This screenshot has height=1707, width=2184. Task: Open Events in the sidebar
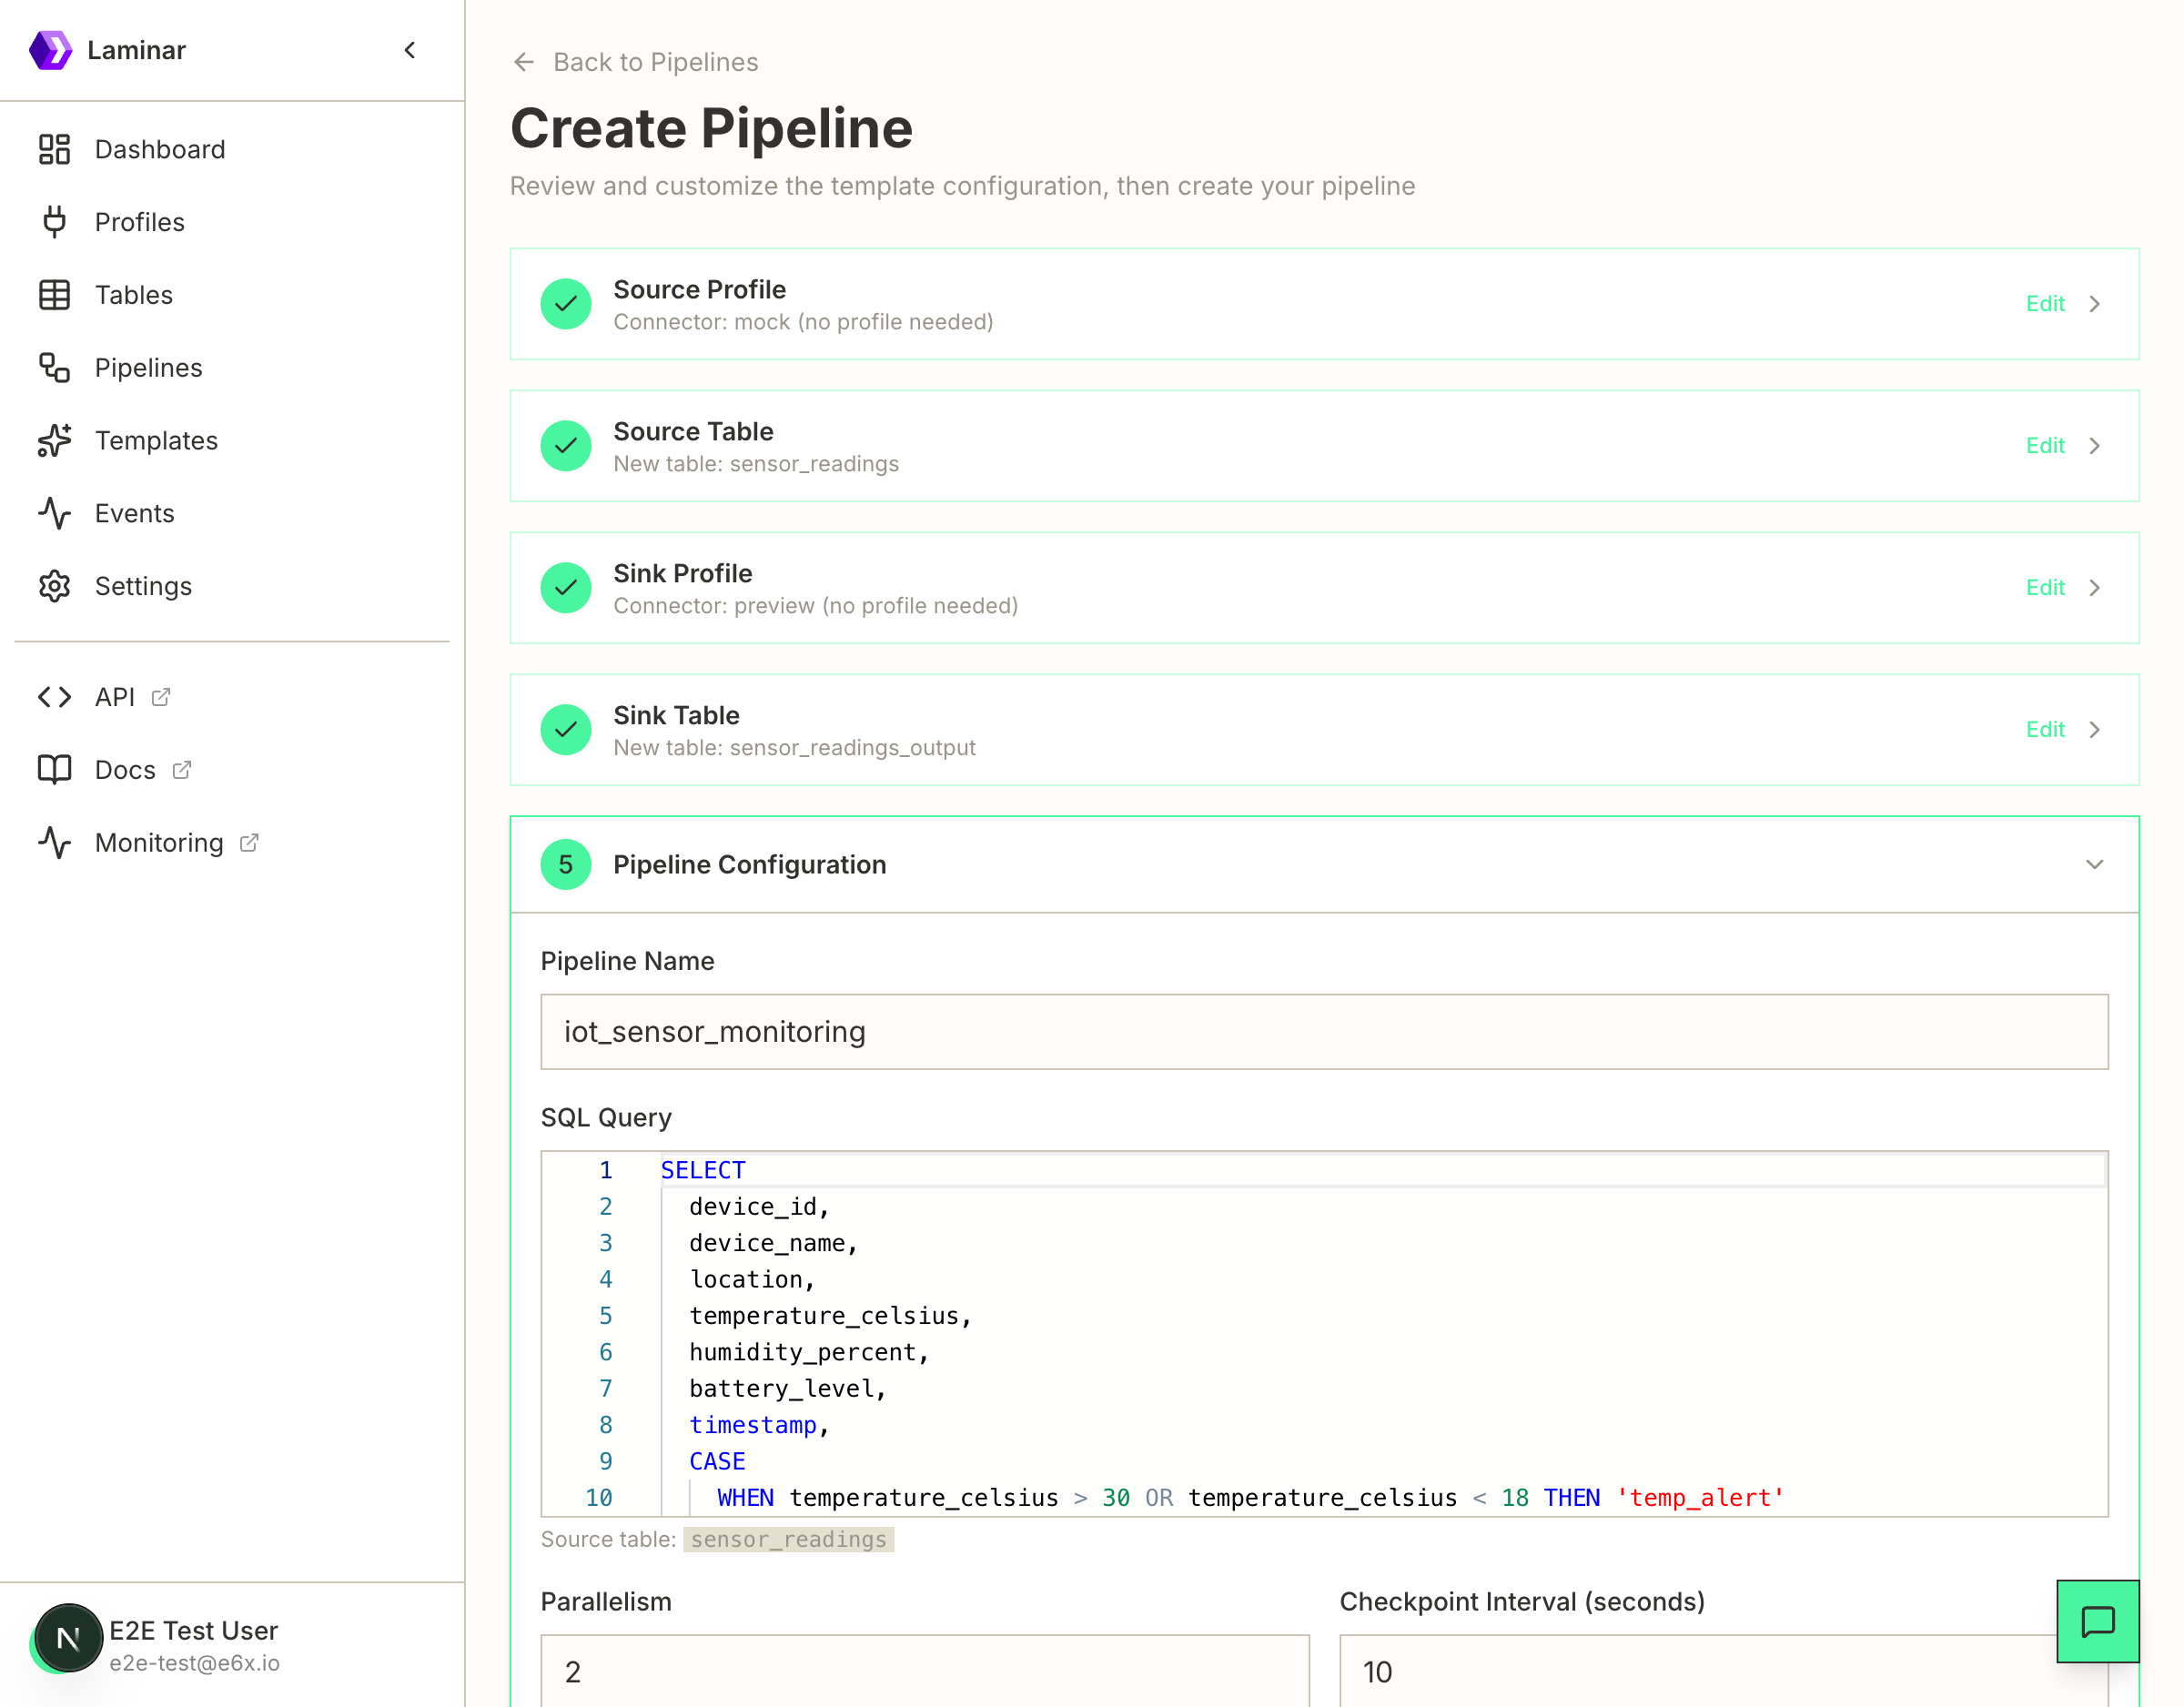[x=134, y=513]
